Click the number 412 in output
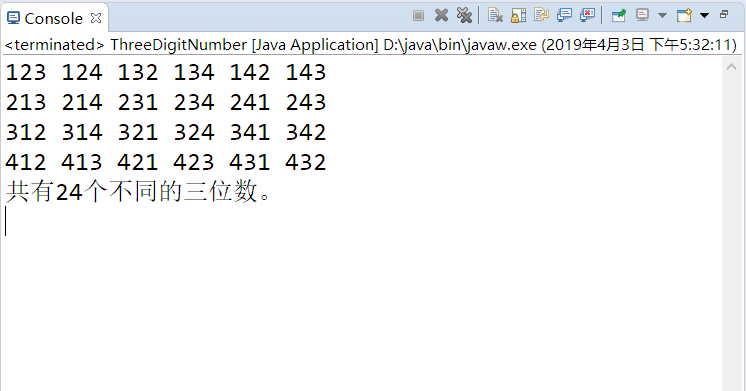This screenshot has height=391, width=746. pos(26,163)
